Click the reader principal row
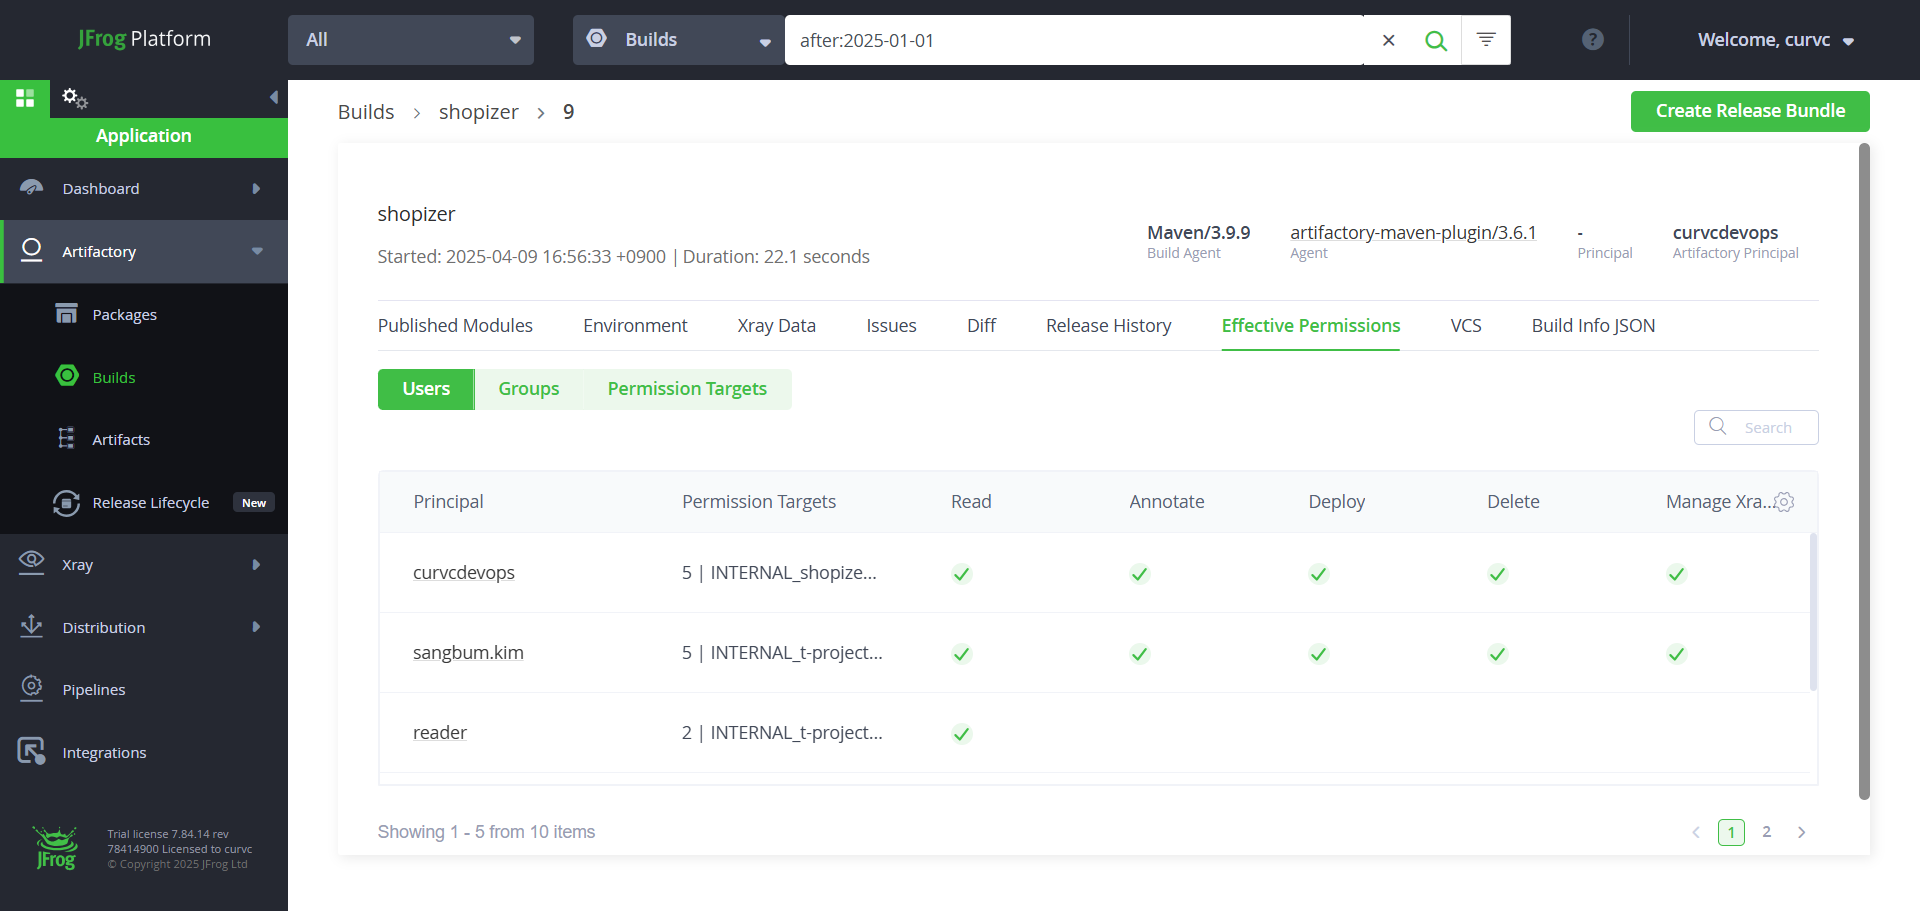Viewport: 1920px width, 911px height. [x=1094, y=733]
